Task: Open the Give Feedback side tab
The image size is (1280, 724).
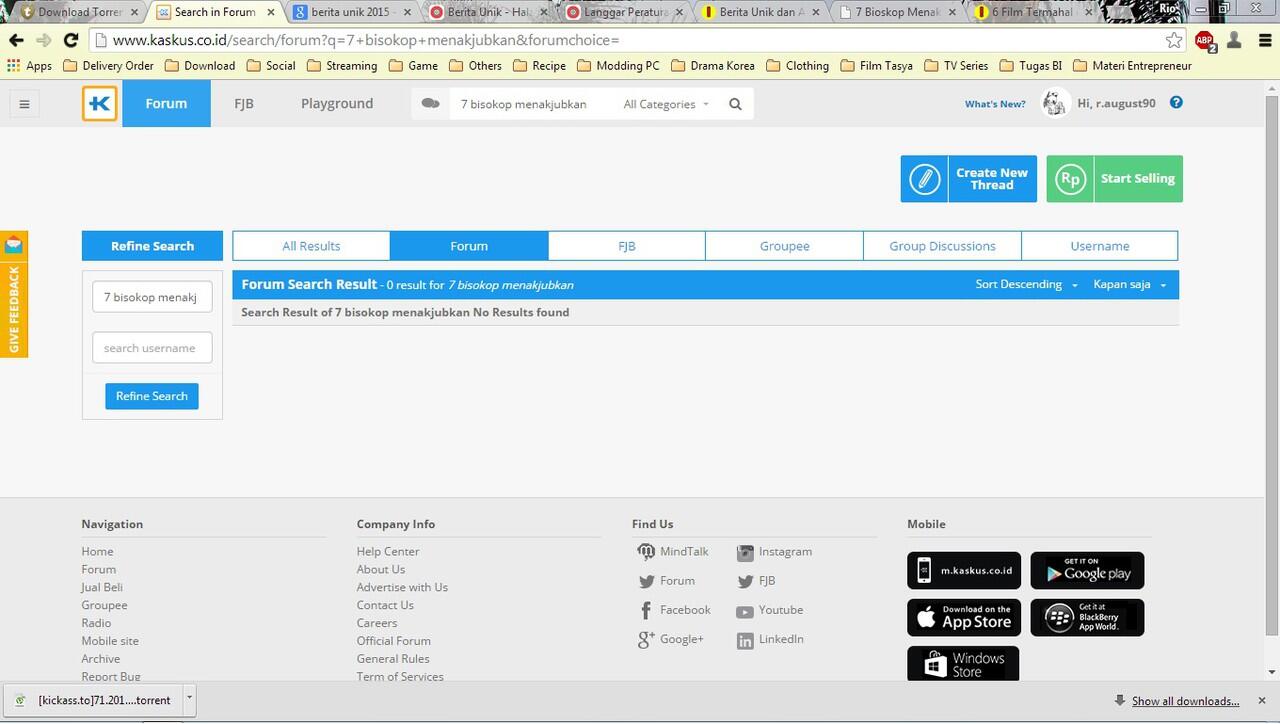Action: (x=14, y=294)
